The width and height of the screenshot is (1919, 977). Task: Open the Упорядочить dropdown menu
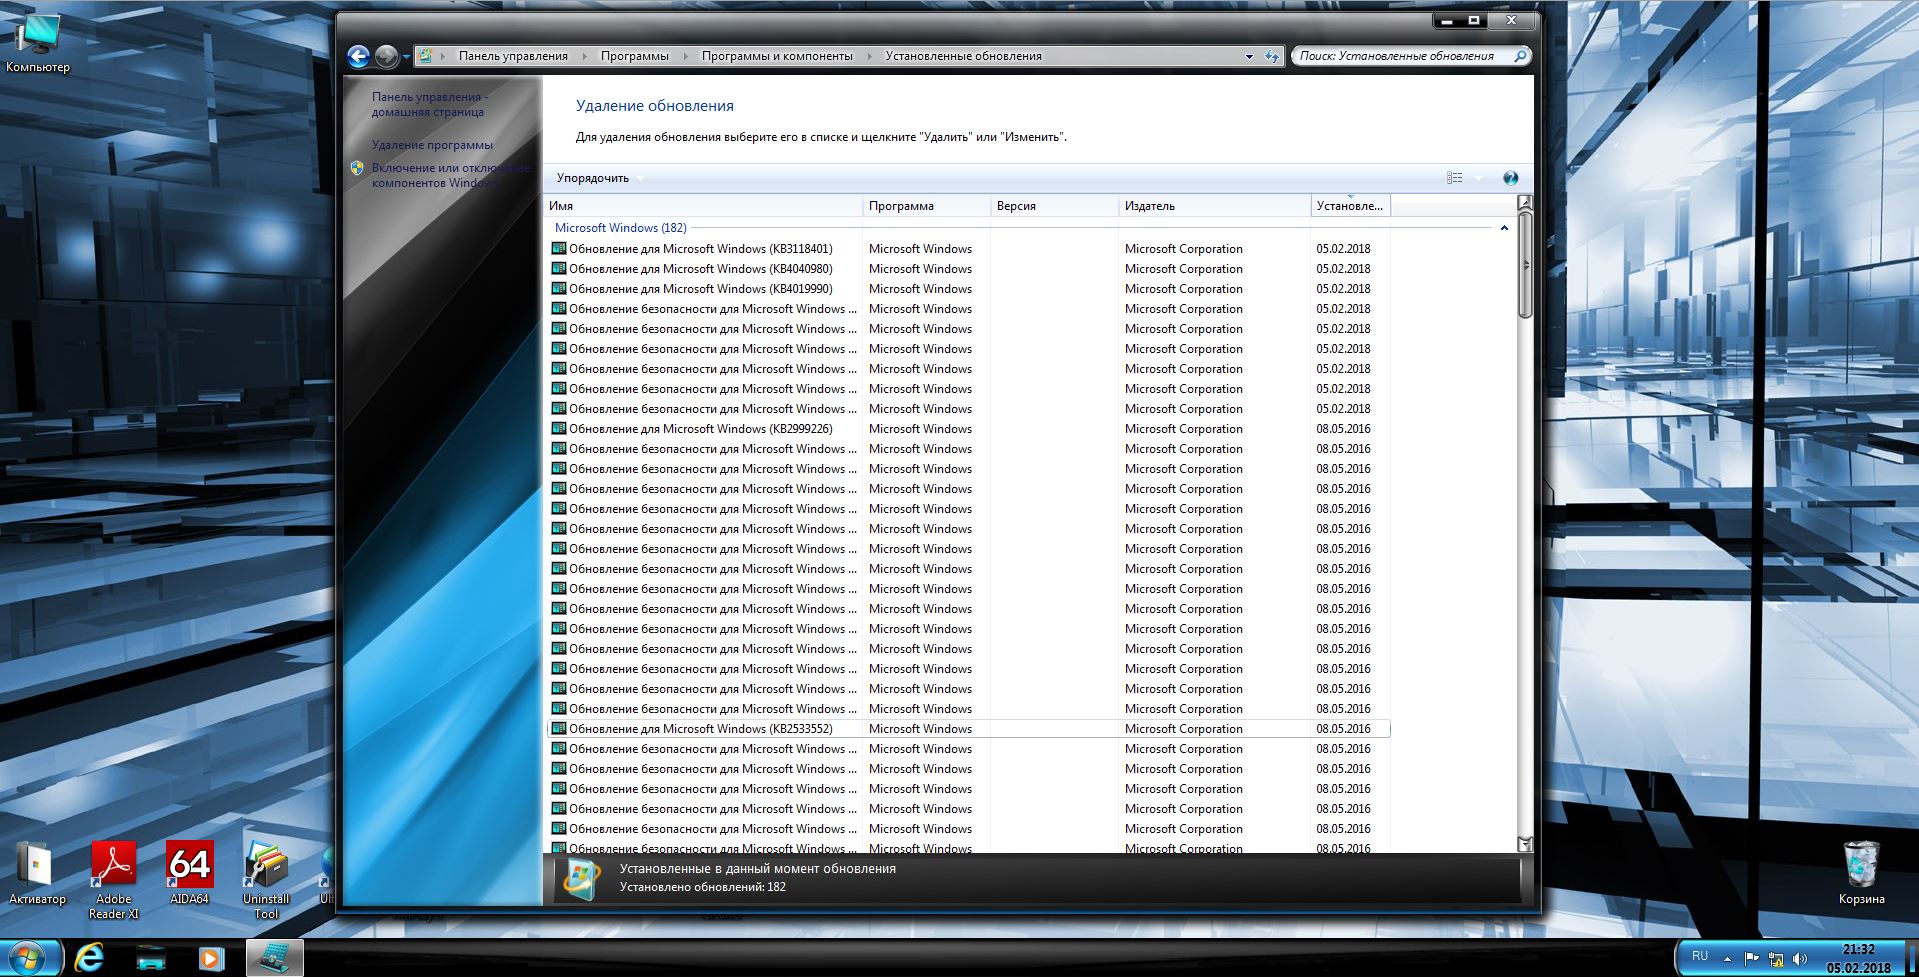click(x=600, y=178)
